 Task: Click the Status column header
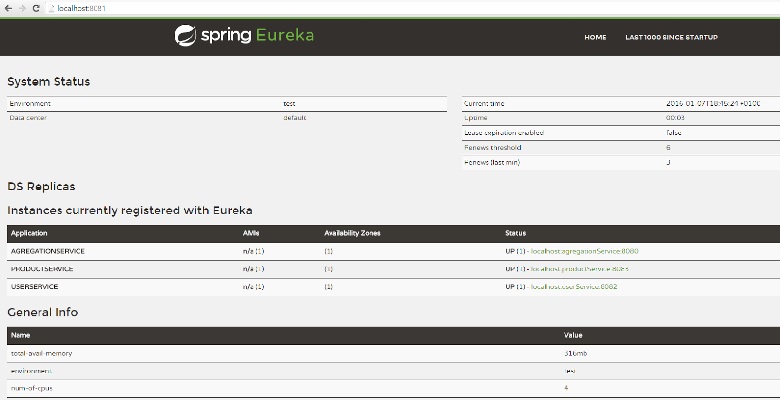pos(516,233)
